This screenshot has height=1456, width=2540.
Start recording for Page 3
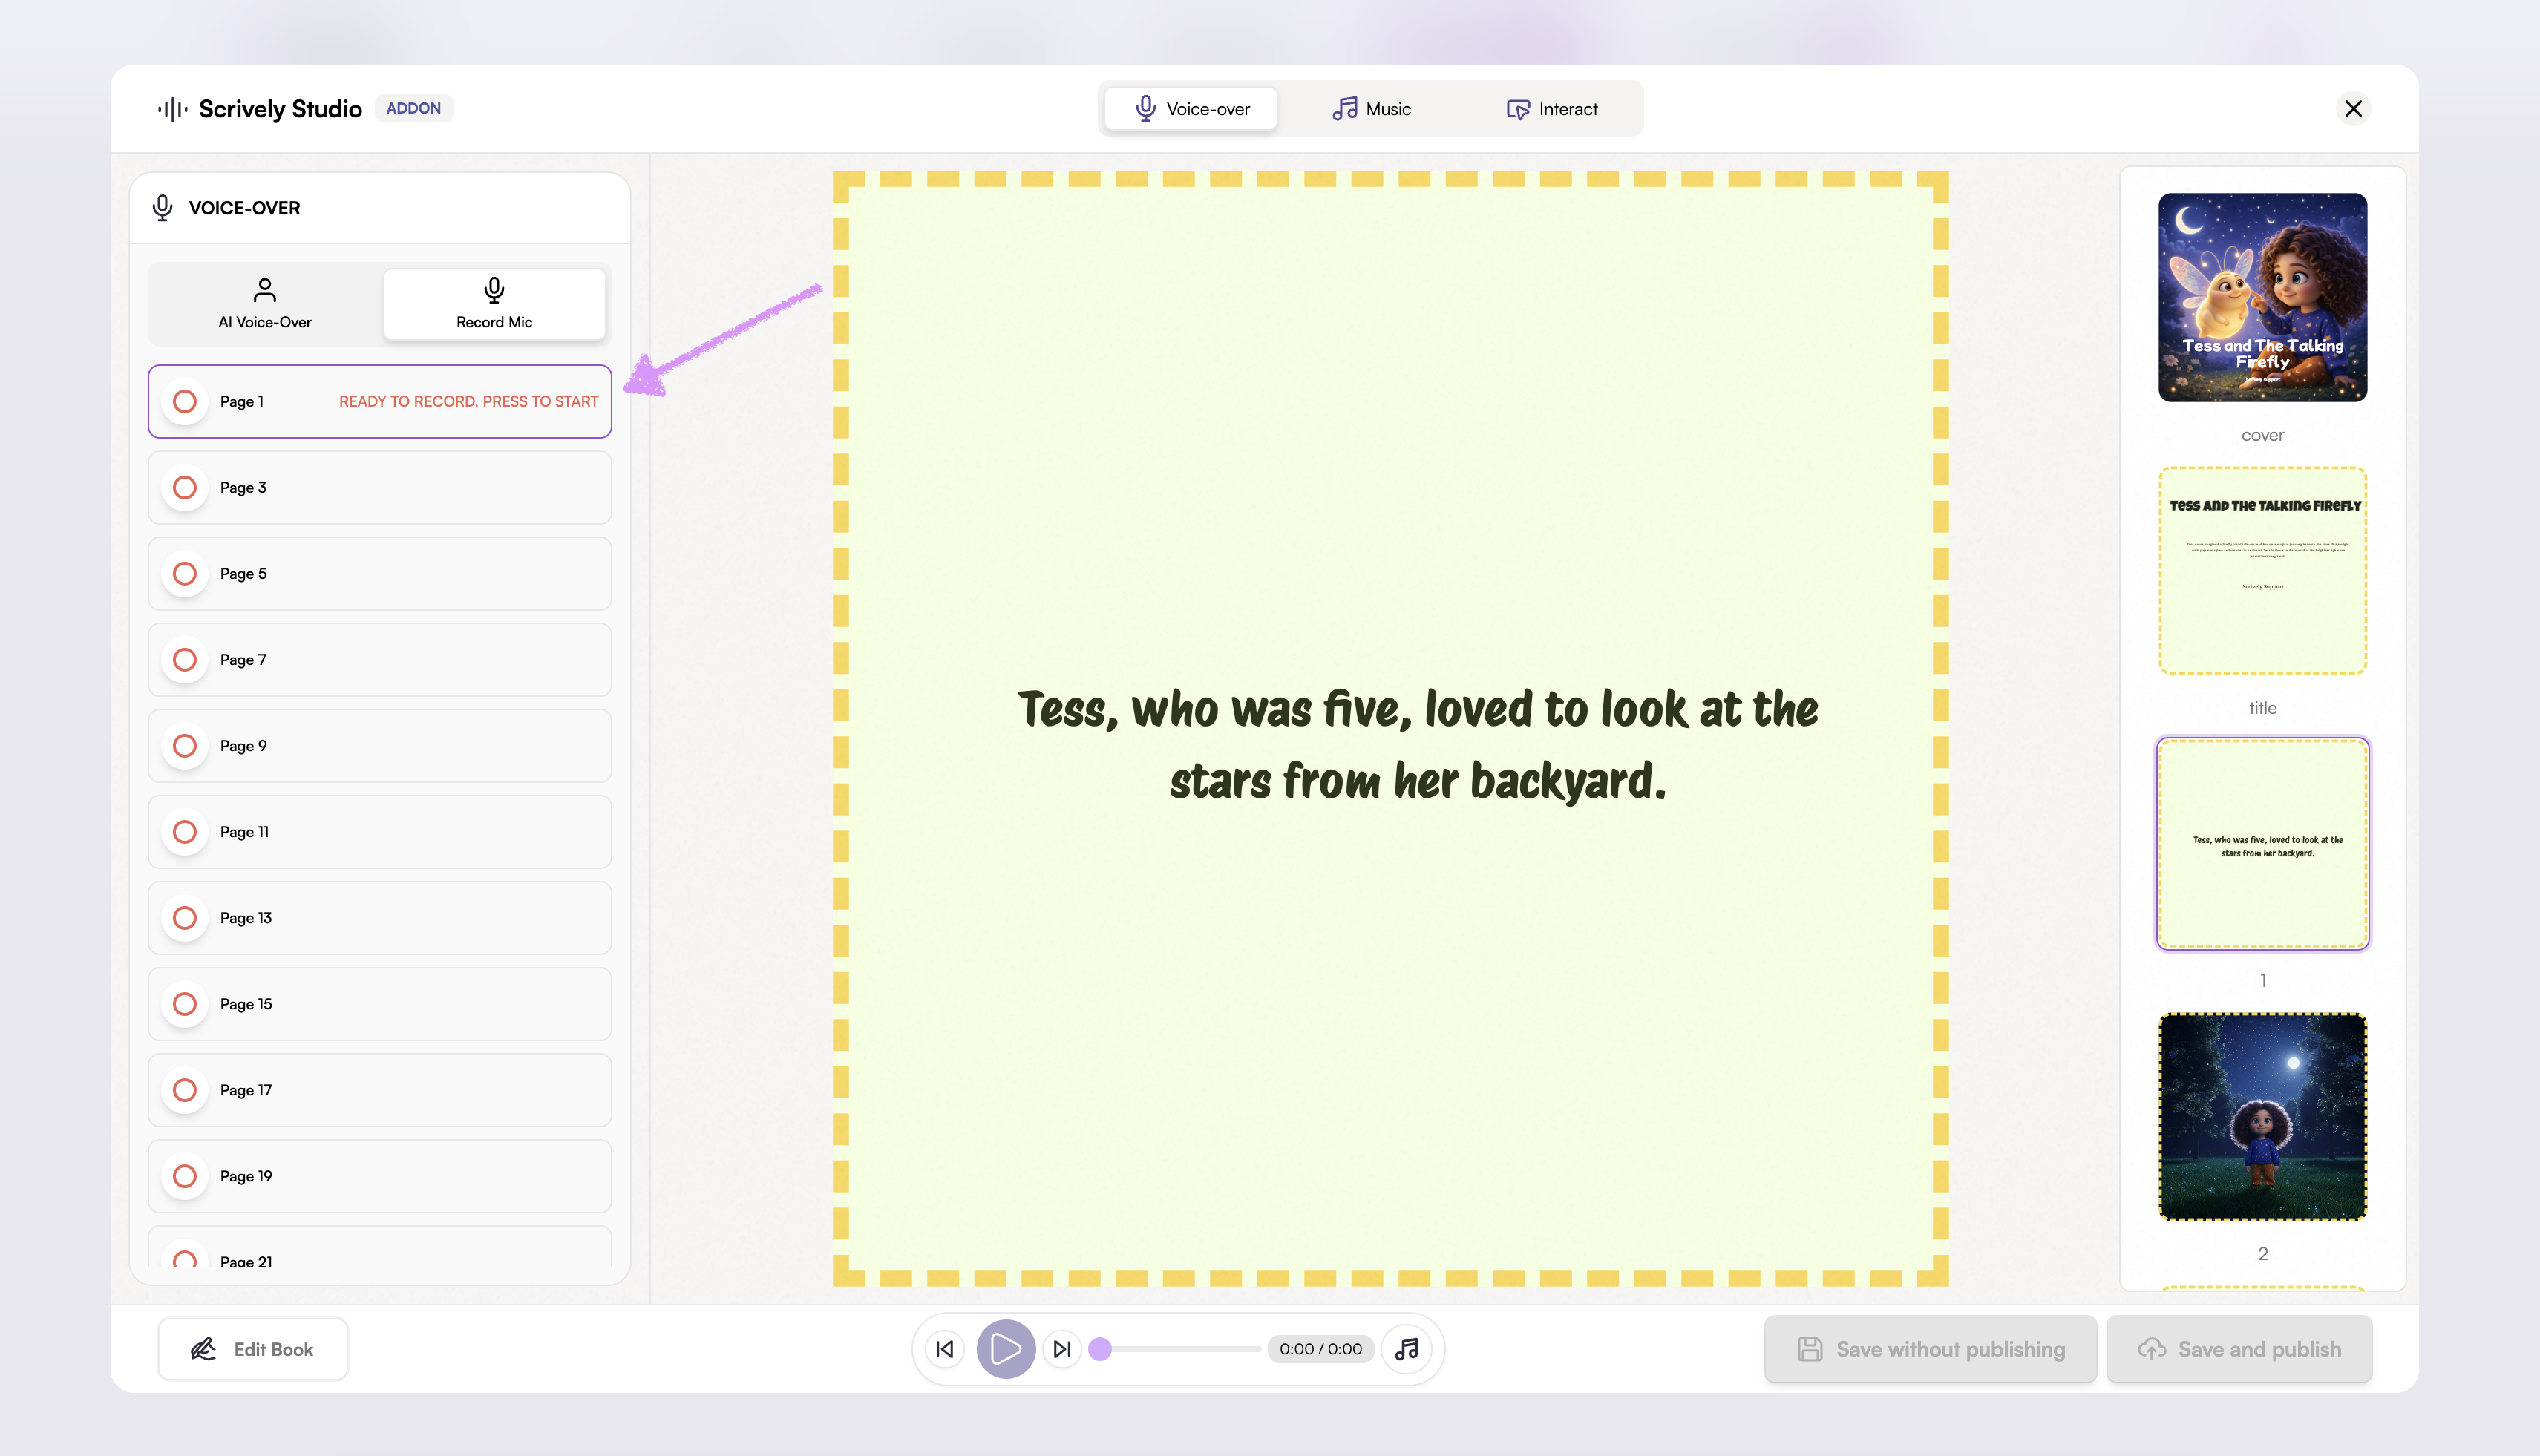(x=185, y=487)
